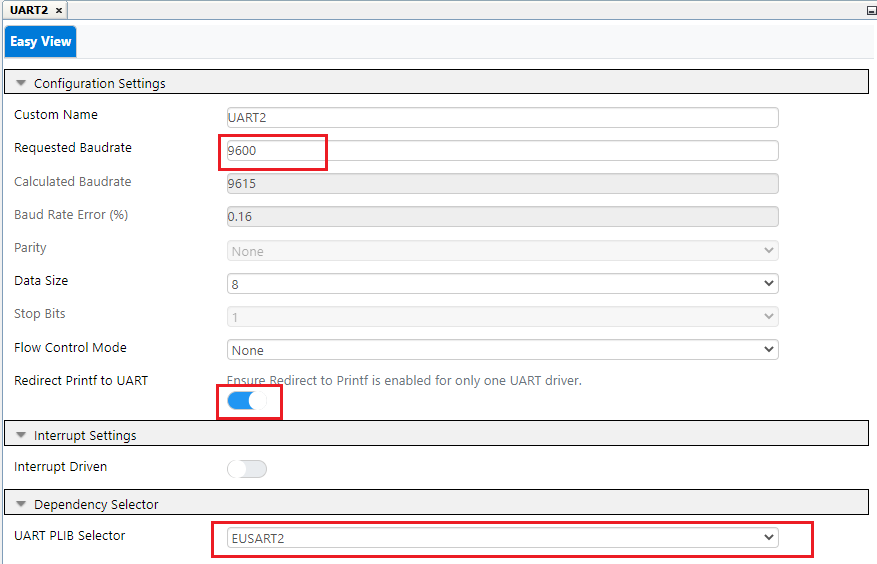Image resolution: width=877 pixels, height=564 pixels.
Task: Minimize the UART2 panel window
Action: (871, 10)
